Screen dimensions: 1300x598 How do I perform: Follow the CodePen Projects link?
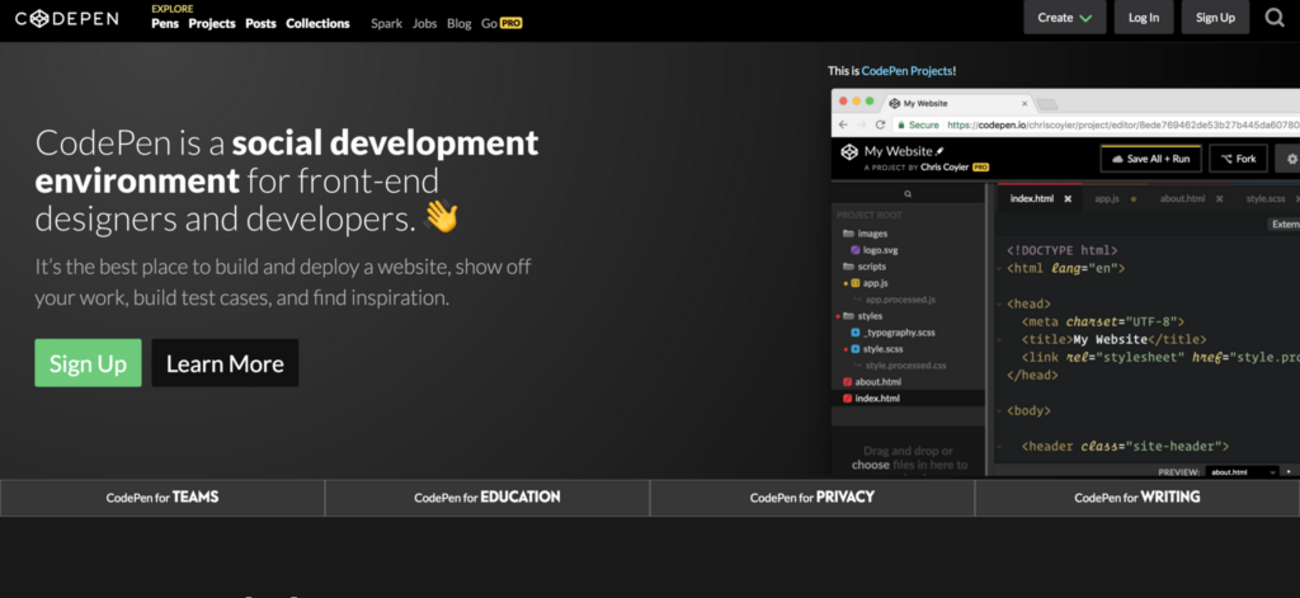click(x=907, y=71)
